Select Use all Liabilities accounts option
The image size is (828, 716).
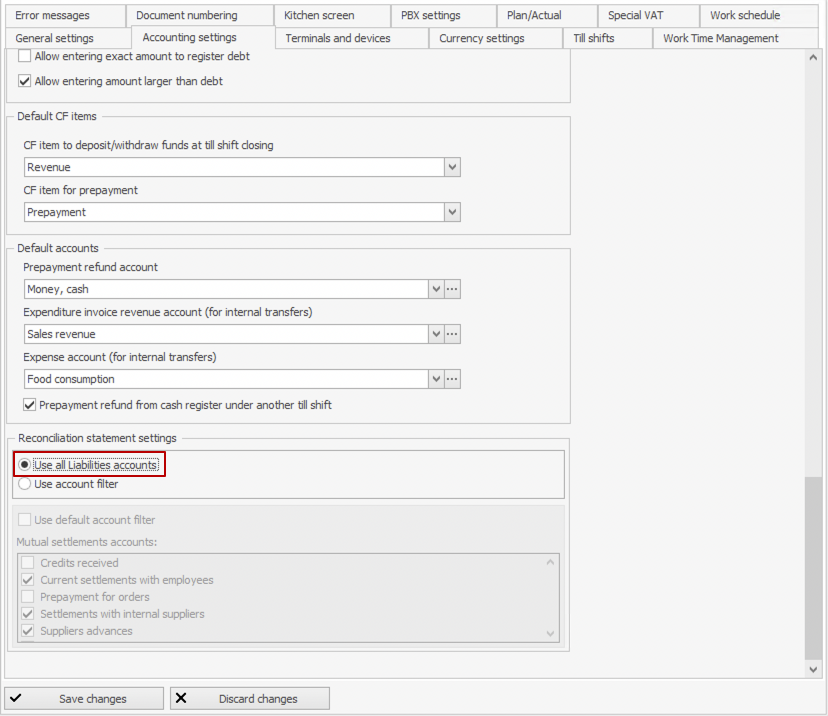click(25, 465)
